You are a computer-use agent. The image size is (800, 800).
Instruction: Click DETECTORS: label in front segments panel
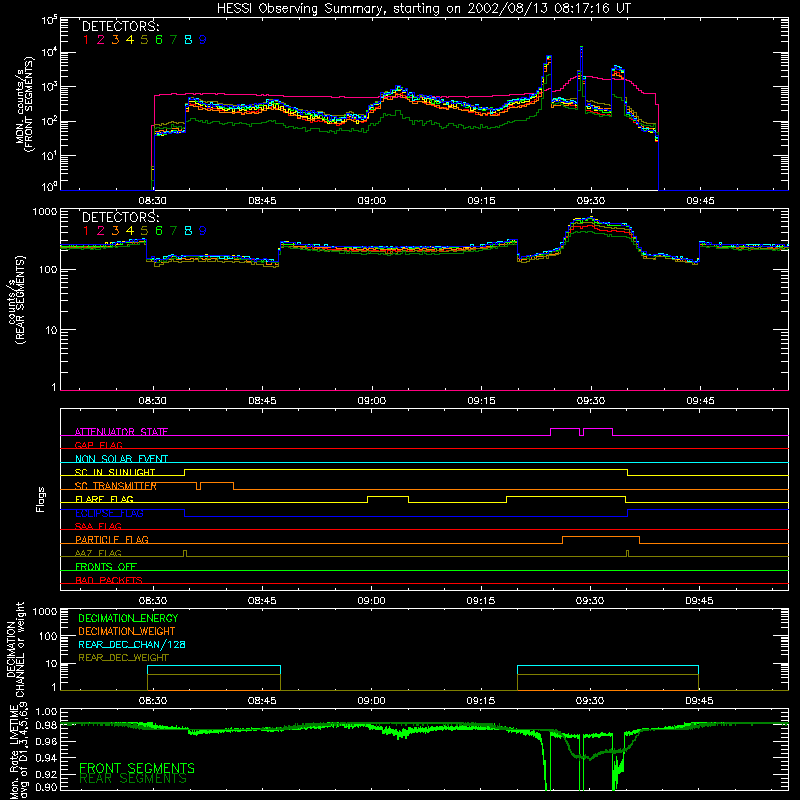[120, 27]
